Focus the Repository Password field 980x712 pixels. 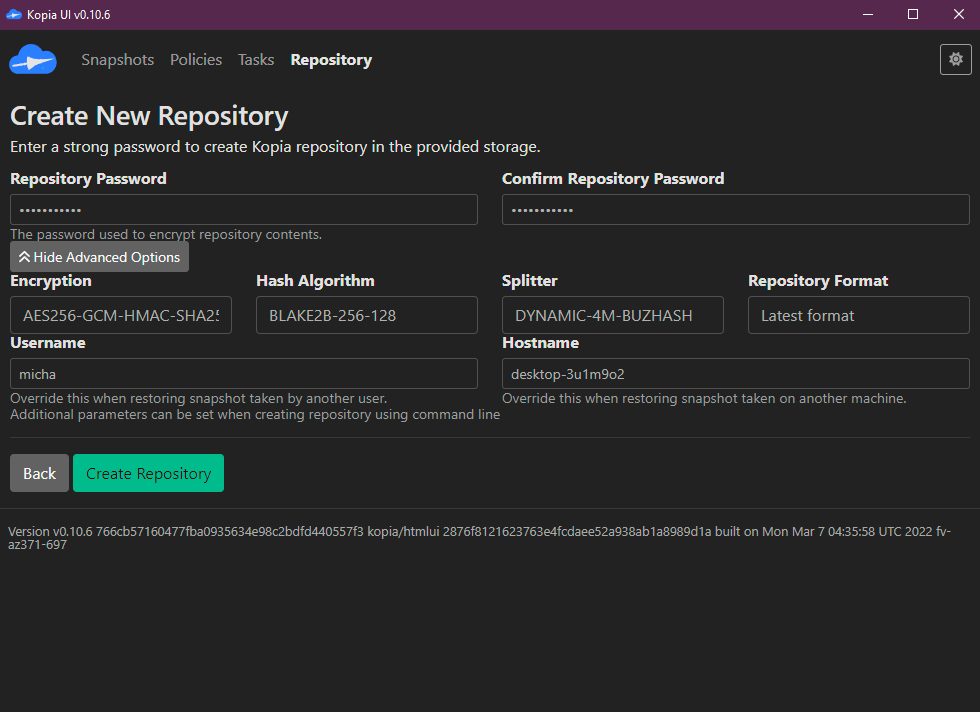[244, 210]
